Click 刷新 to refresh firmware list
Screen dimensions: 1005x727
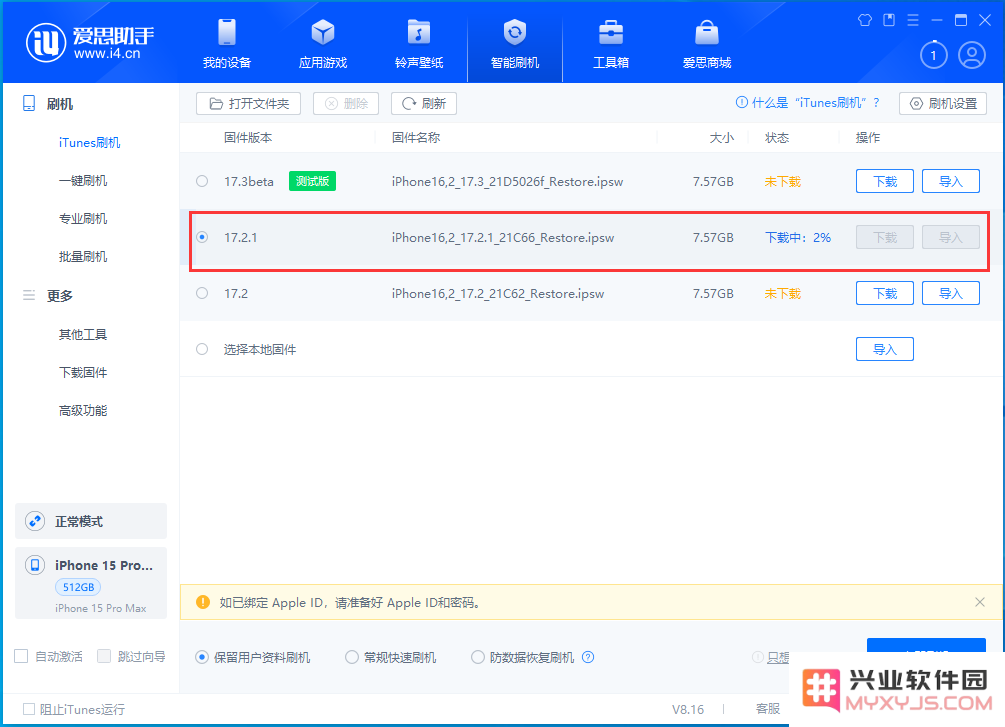tap(424, 103)
